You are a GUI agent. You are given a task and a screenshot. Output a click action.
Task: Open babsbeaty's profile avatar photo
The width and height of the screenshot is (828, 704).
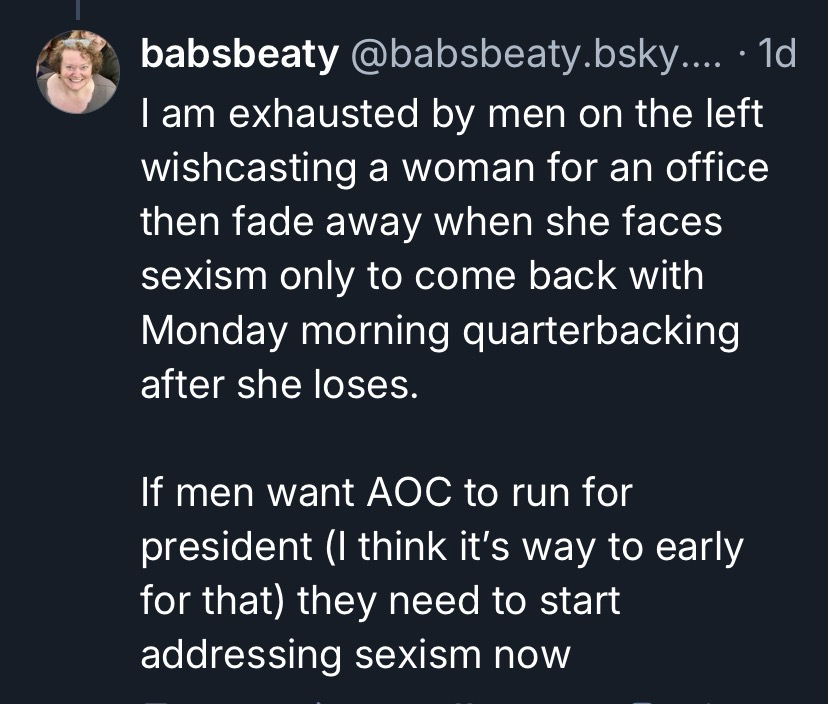coord(78,71)
